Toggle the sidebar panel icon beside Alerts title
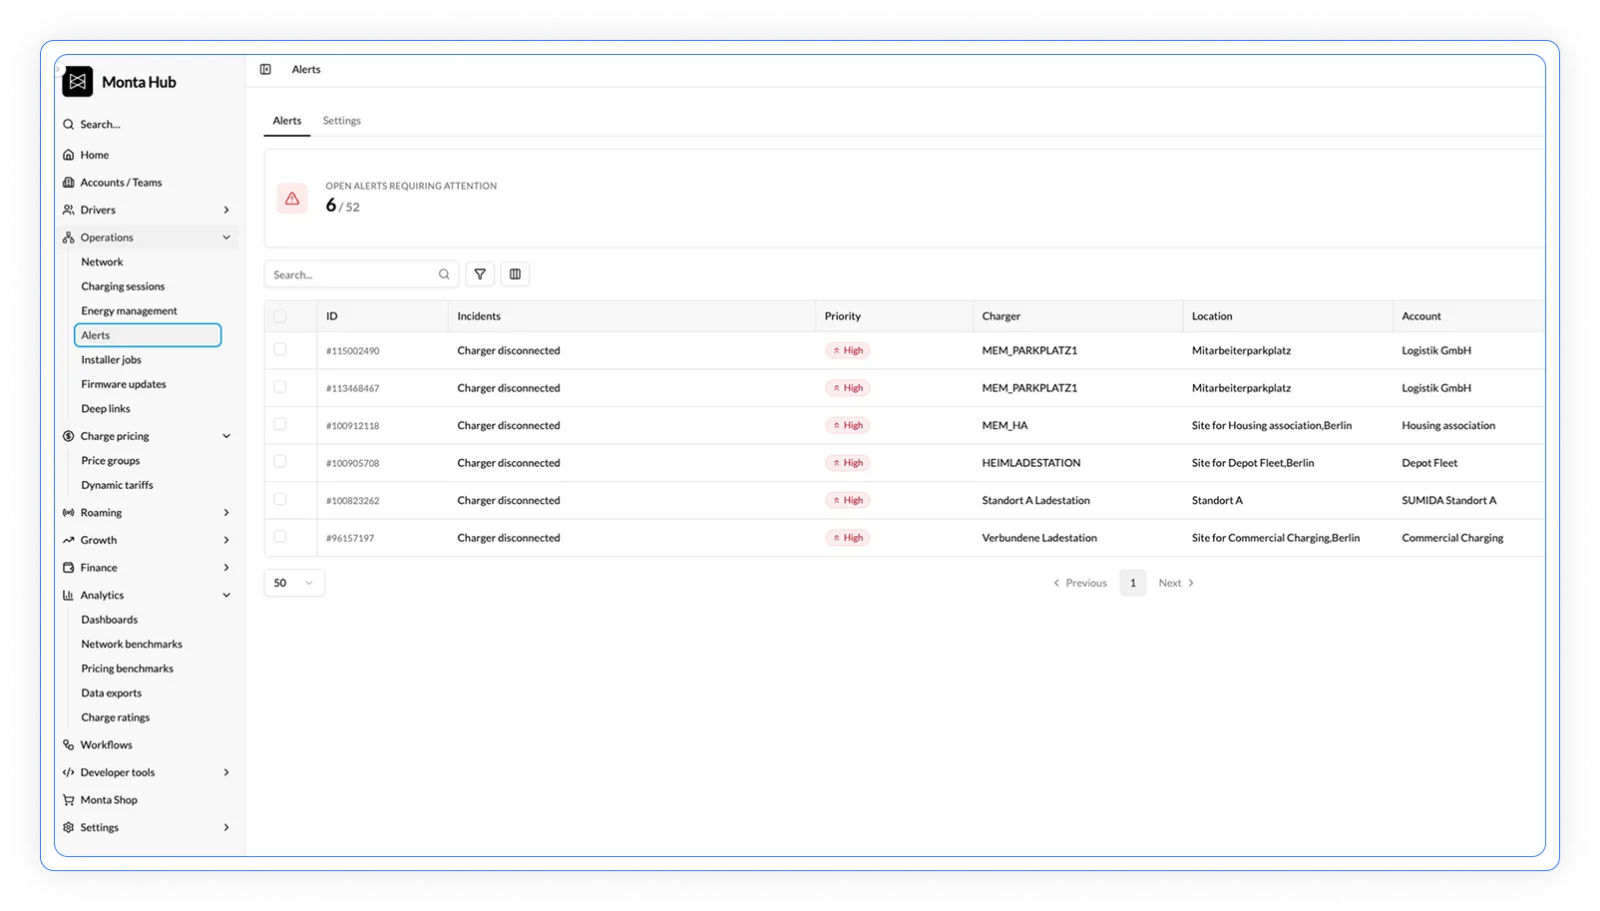The height and width of the screenshot is (911, 1600). click(265, 70)
